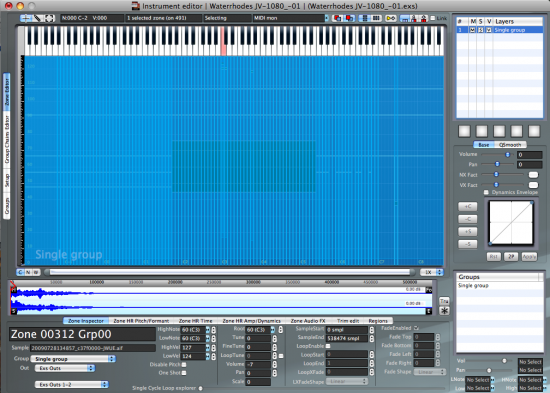
Task: Click the red figure toolbar icon
Action: (x=414, y=18)
